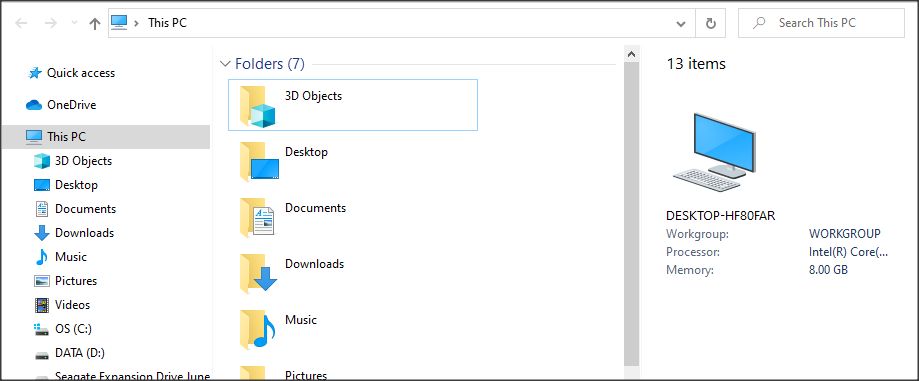Click the vertical scrollbar thumb

coord(631,214)
